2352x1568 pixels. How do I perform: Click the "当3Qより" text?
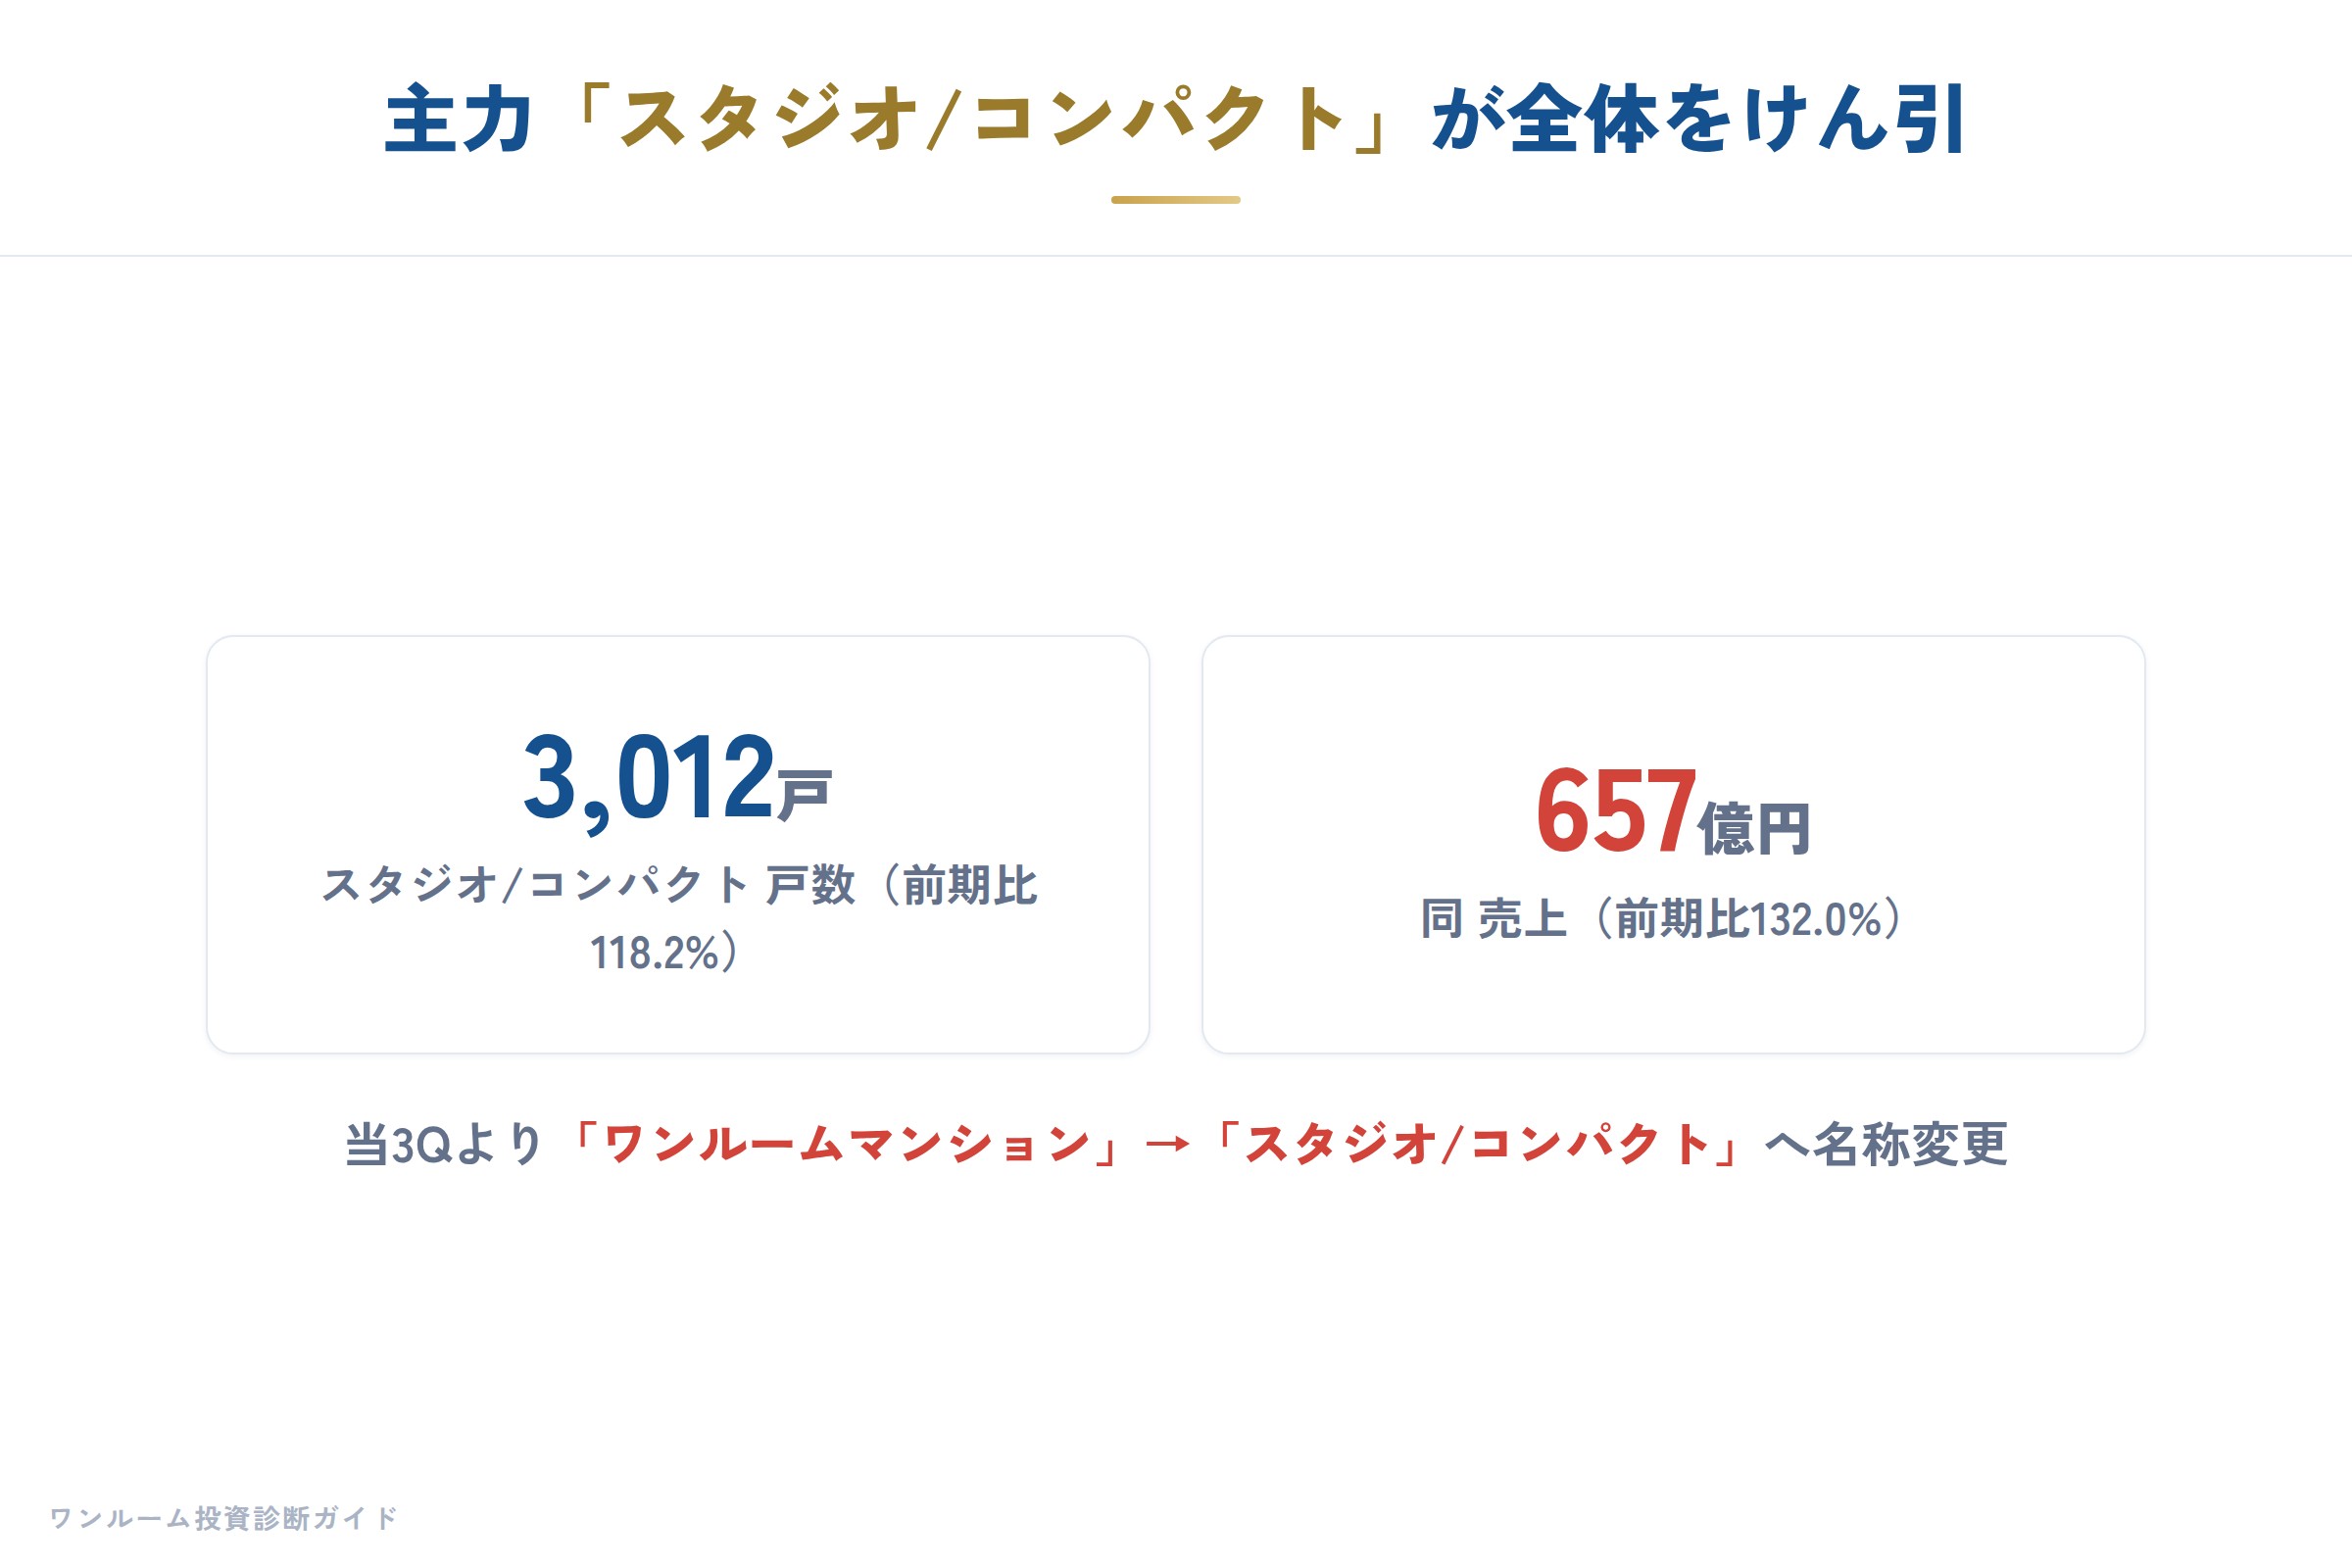tap(444, 1144)
